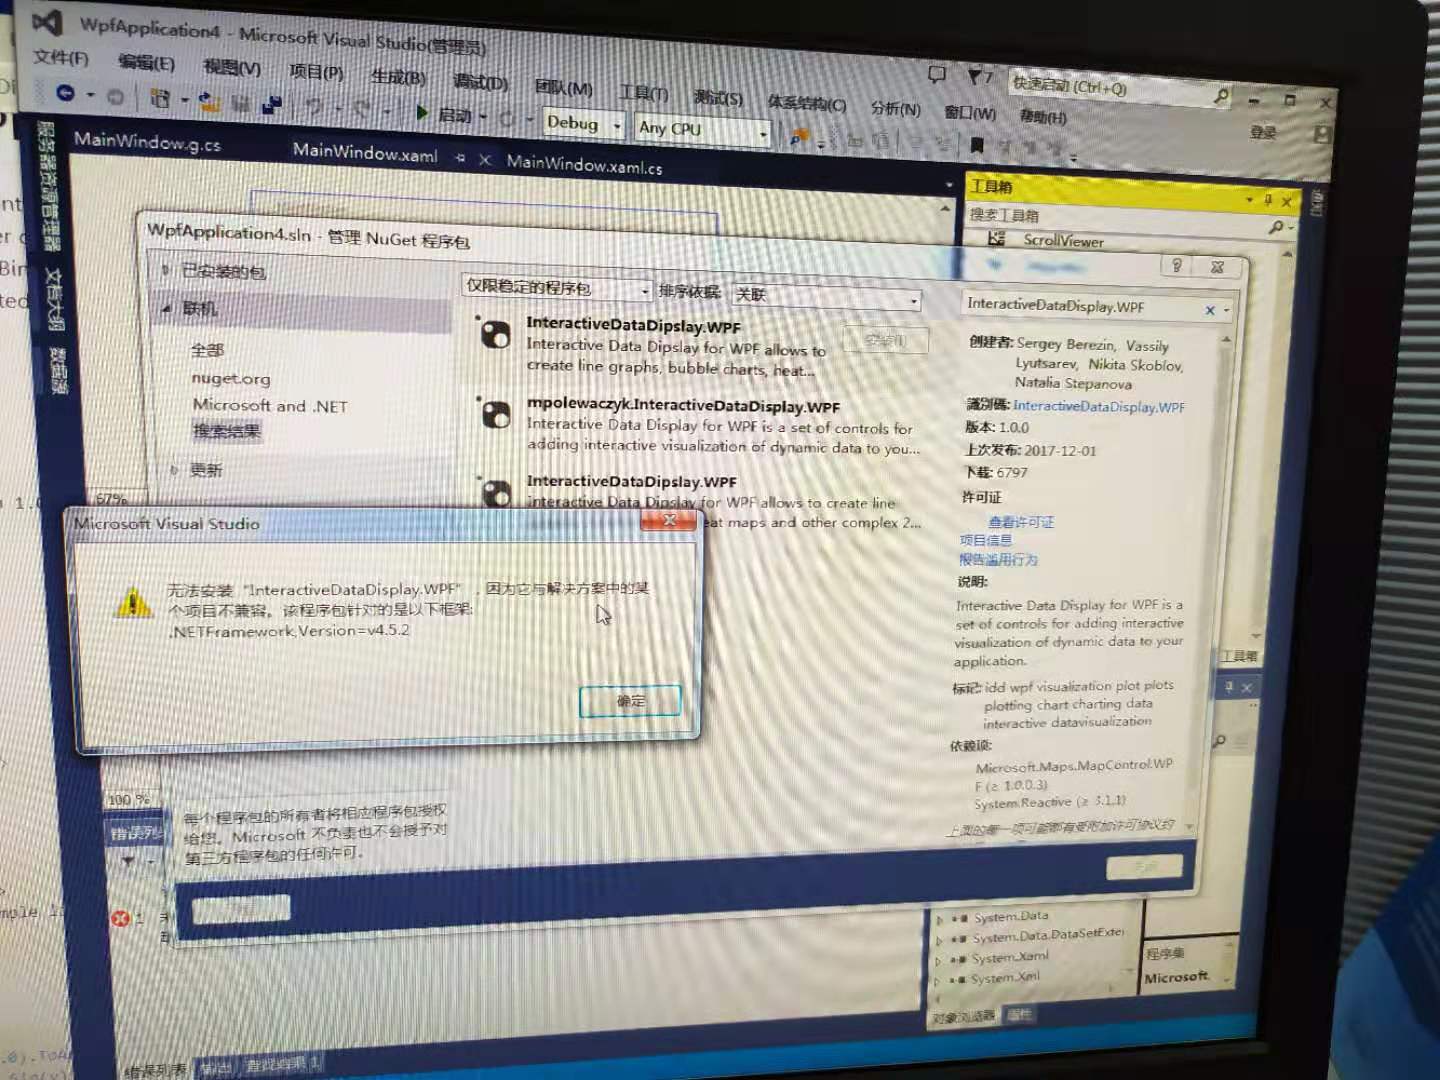Click the Open File folder icon
Image resolution: width=1440 pixels, height=1080 pixels.
[210, 101]
